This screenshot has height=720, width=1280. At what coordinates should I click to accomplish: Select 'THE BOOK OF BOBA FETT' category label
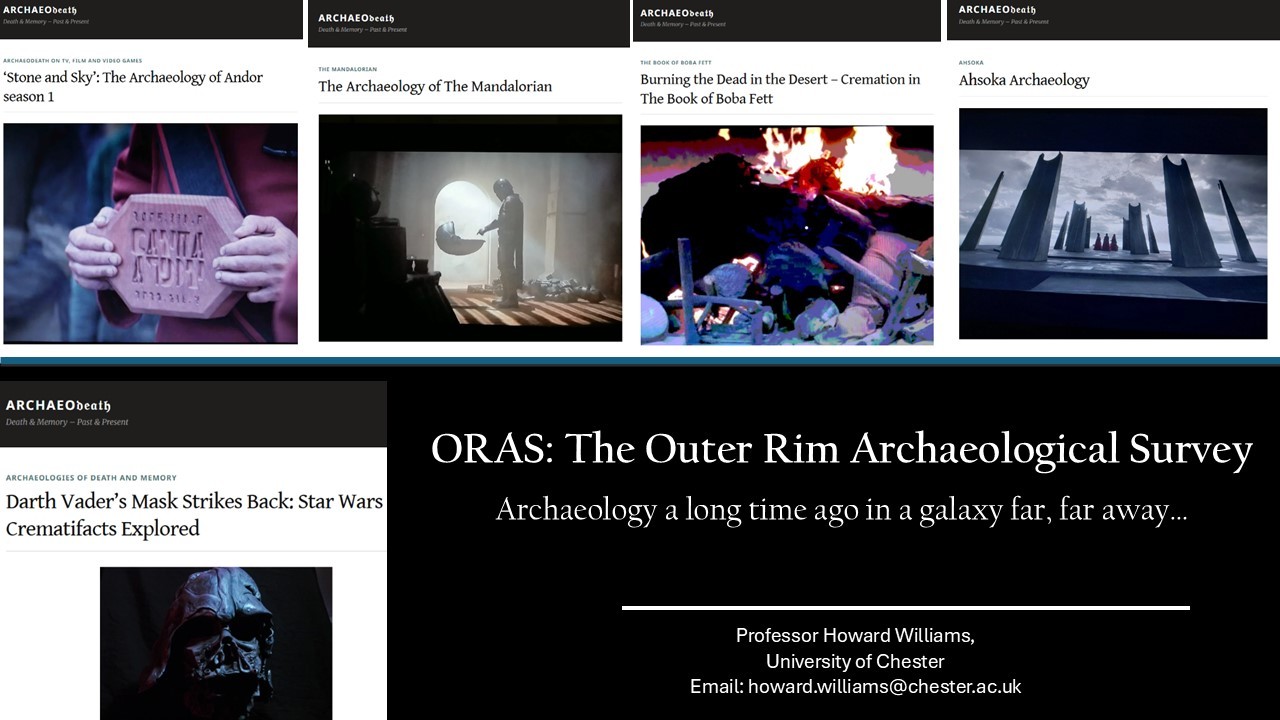pos(675,62)
